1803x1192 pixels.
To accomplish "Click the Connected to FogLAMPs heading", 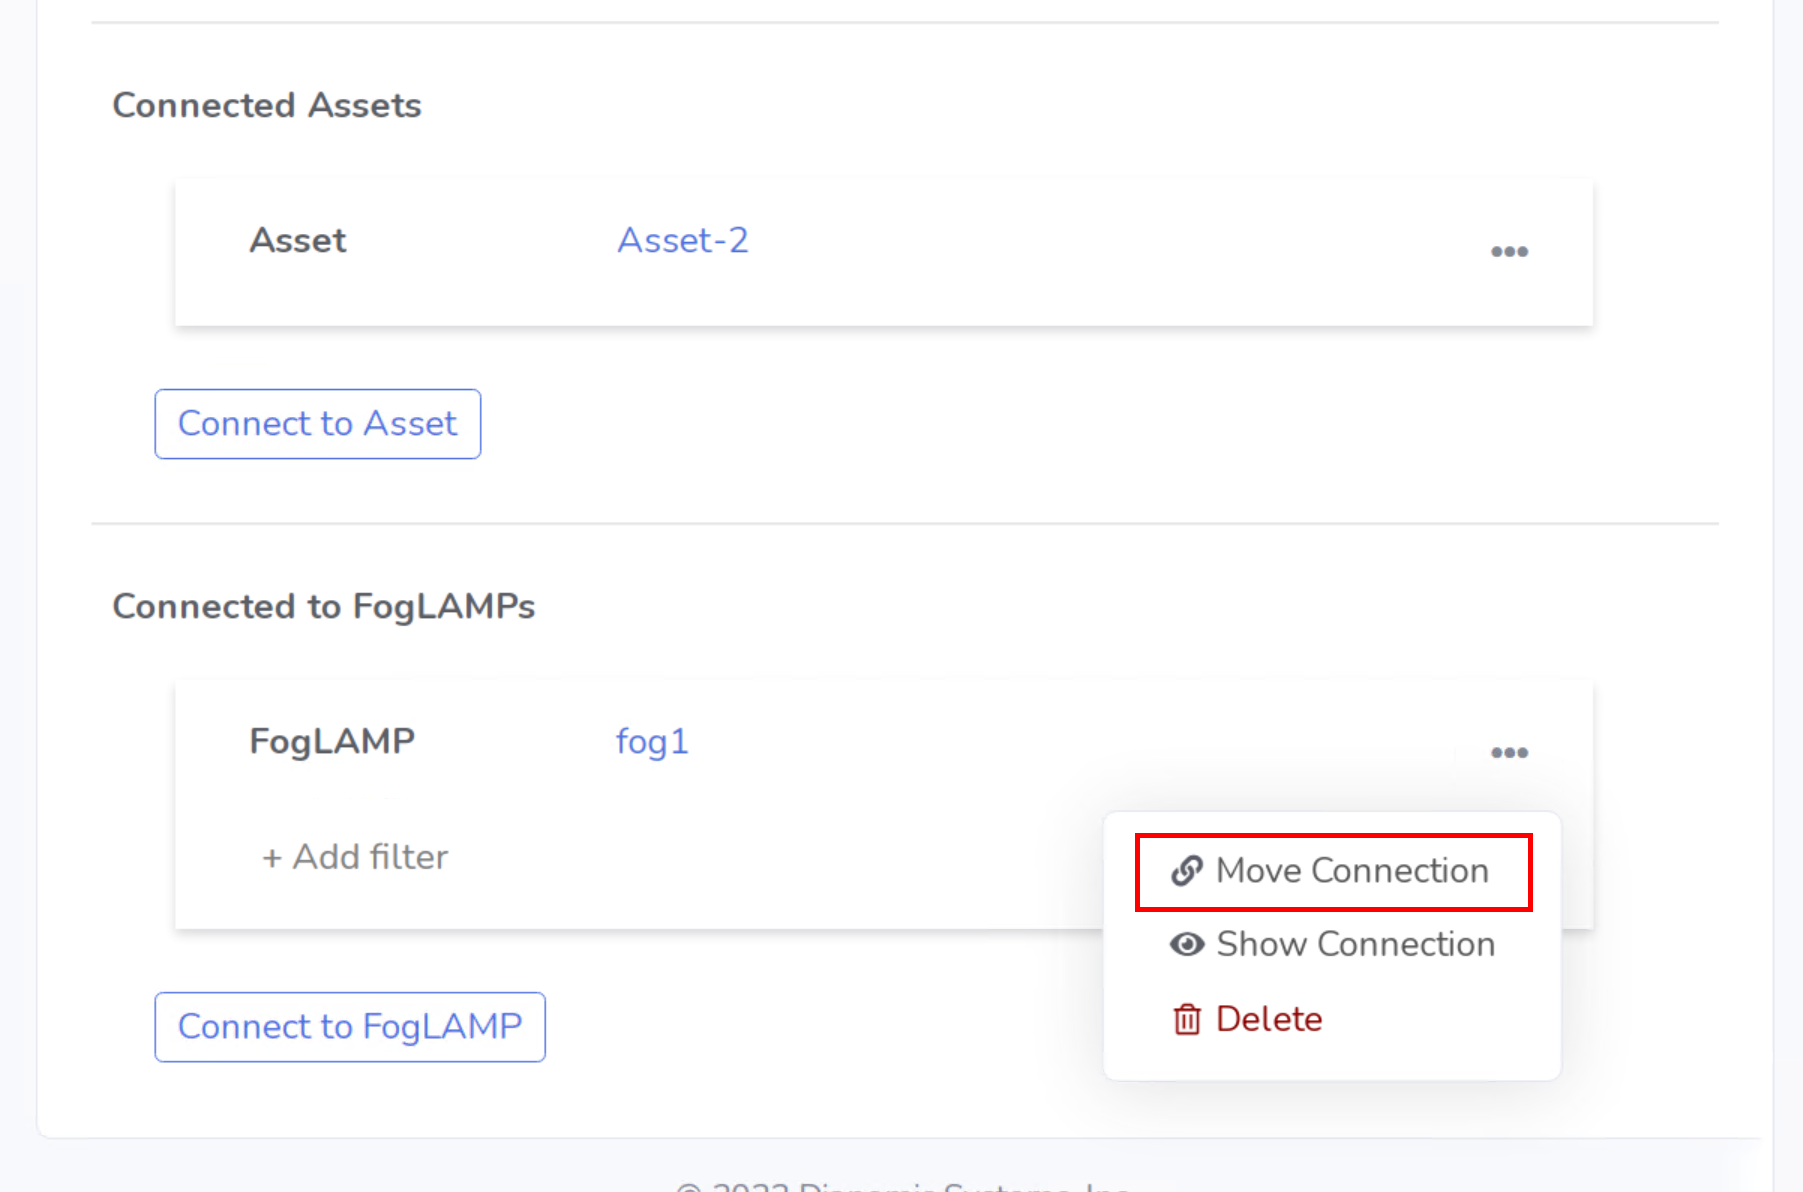I will tap(324, 606).
